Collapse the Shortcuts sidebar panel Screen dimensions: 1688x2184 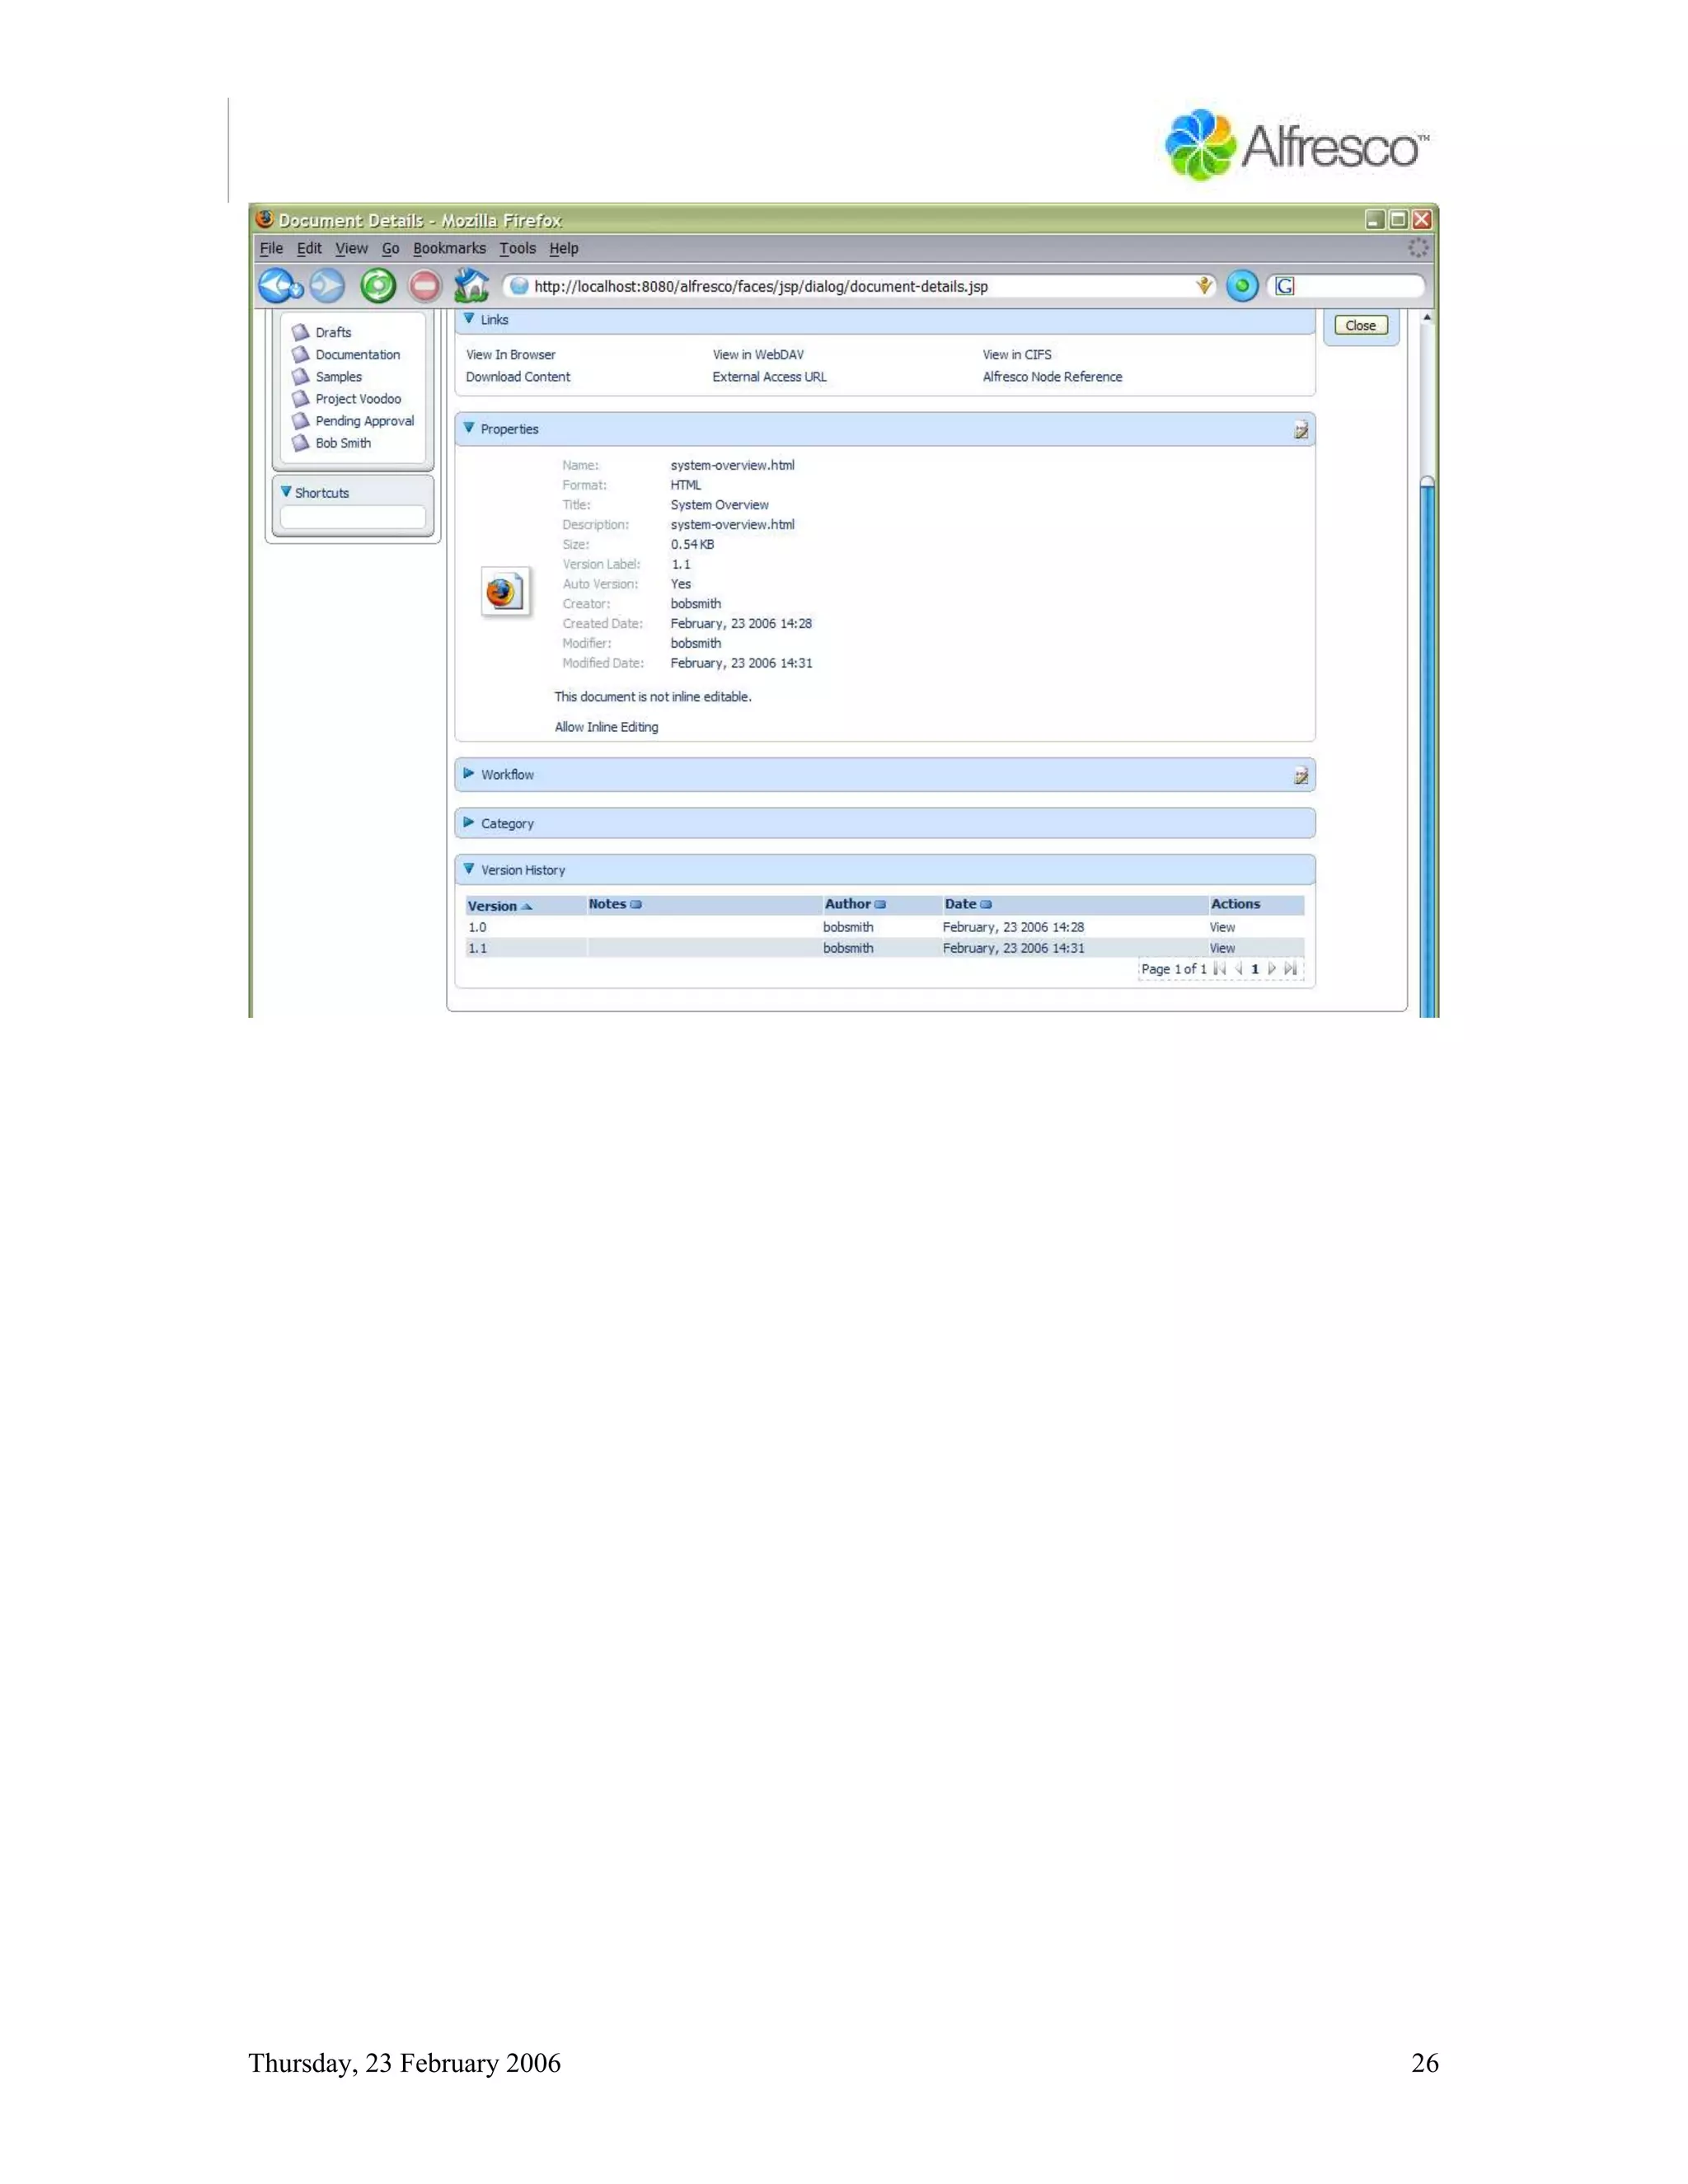point(286,492)
